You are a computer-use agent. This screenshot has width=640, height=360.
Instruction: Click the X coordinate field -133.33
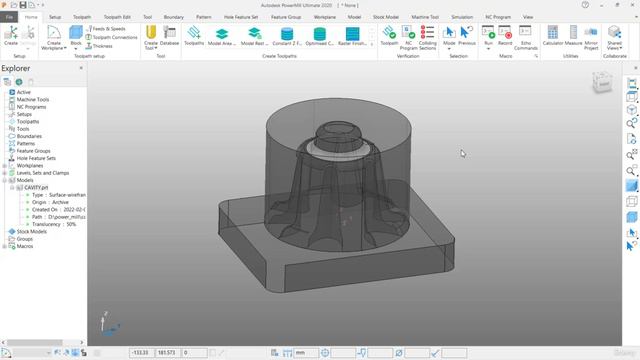pyautogui.click(x=142, y=353)
